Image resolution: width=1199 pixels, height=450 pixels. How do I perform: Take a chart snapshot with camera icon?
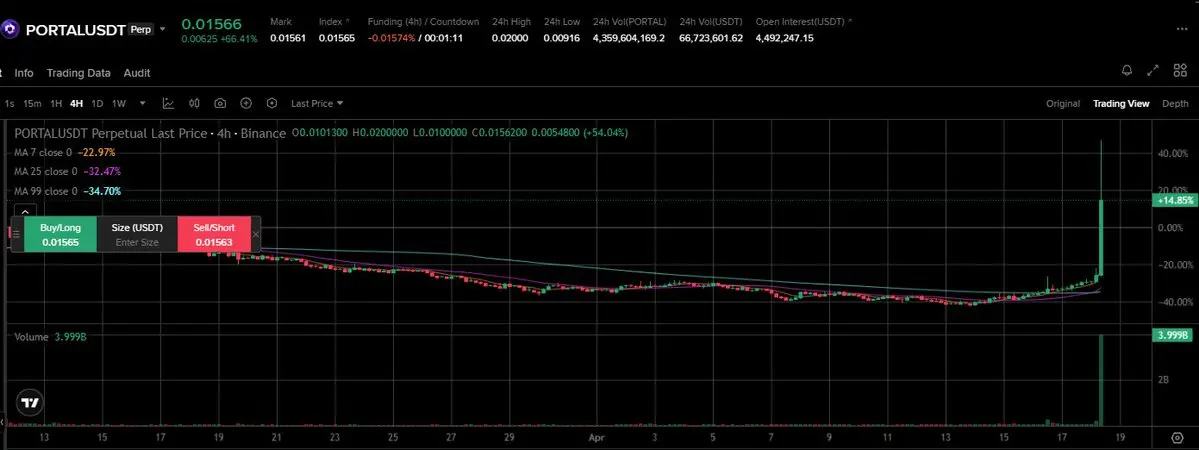pos(220,103)
